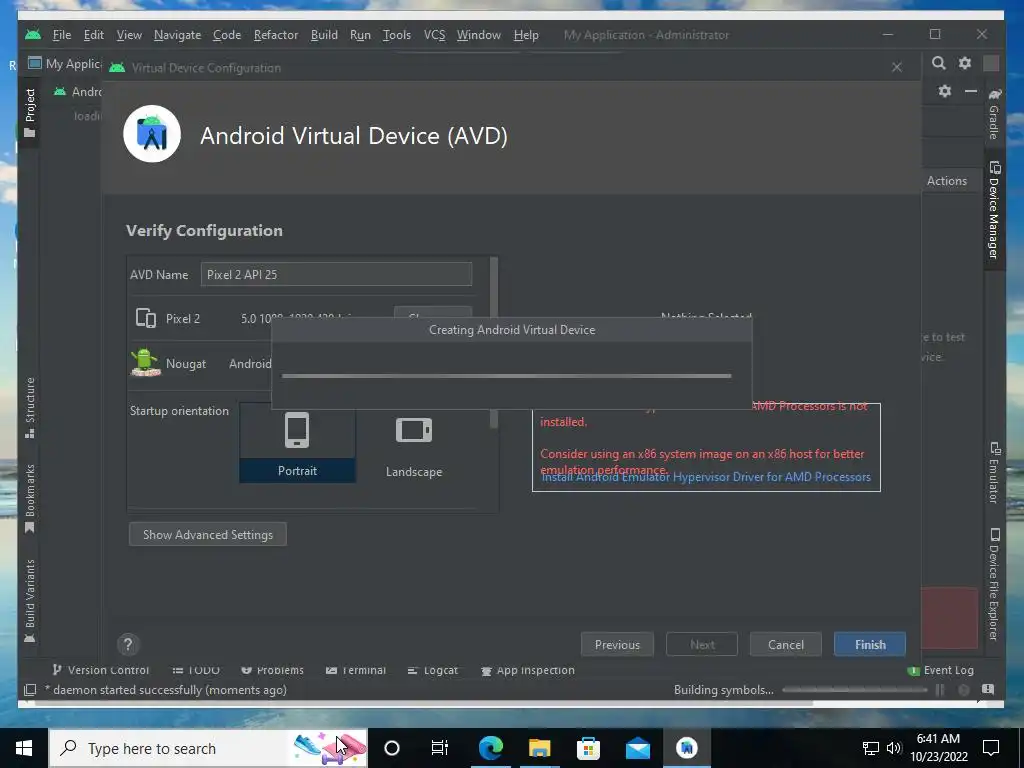The image size is (1024, 768).
Task: Click the Cancel button in AVD dialog
Action: click(x=786, y=645)
